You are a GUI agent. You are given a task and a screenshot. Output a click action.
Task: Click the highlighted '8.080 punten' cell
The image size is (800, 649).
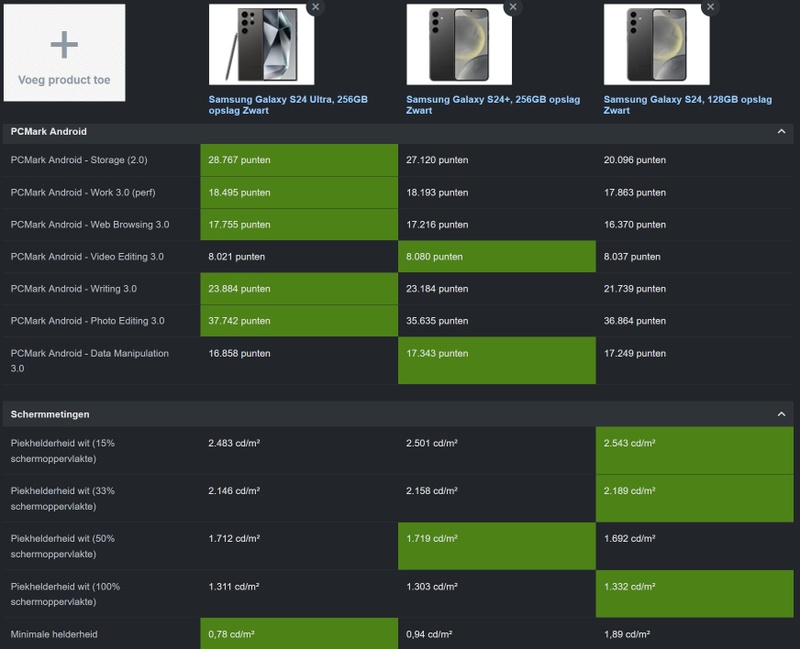point(497,257)
